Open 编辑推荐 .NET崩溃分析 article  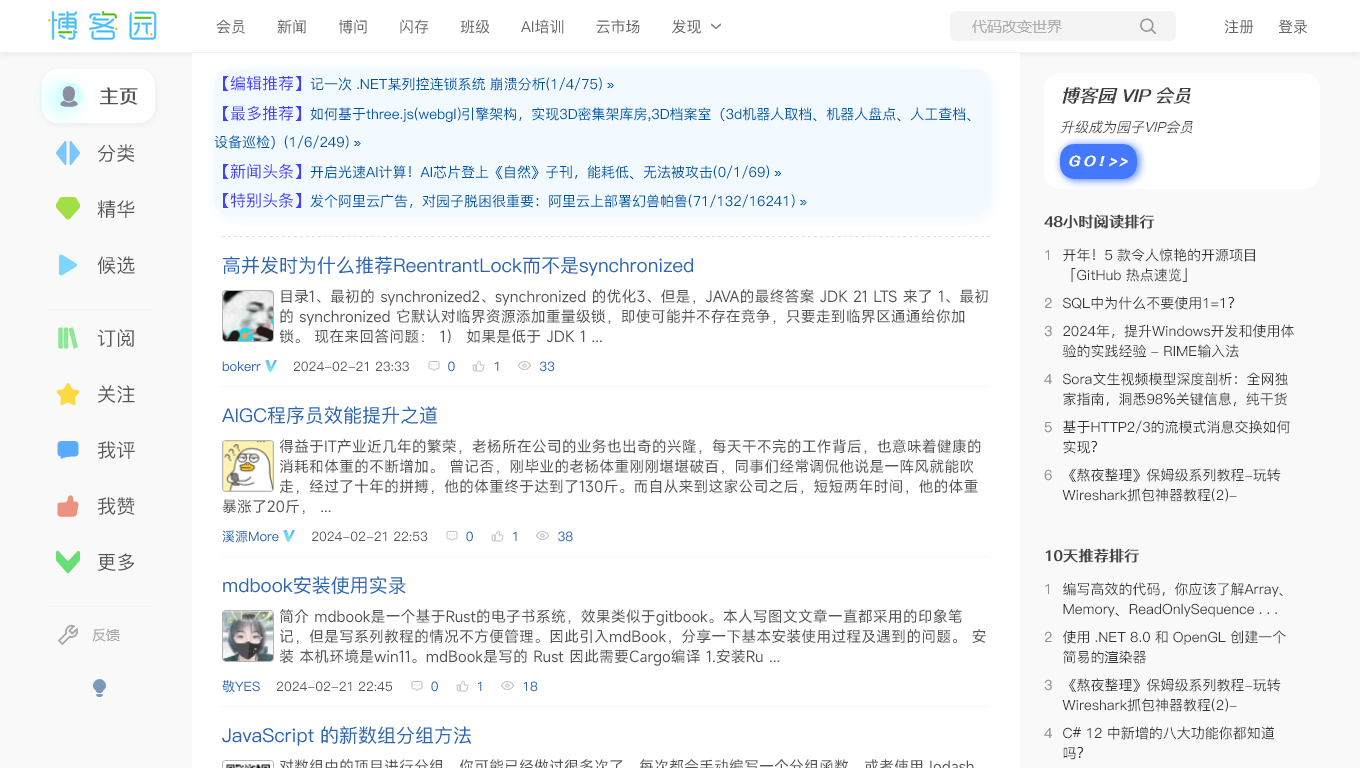point(462,85)
